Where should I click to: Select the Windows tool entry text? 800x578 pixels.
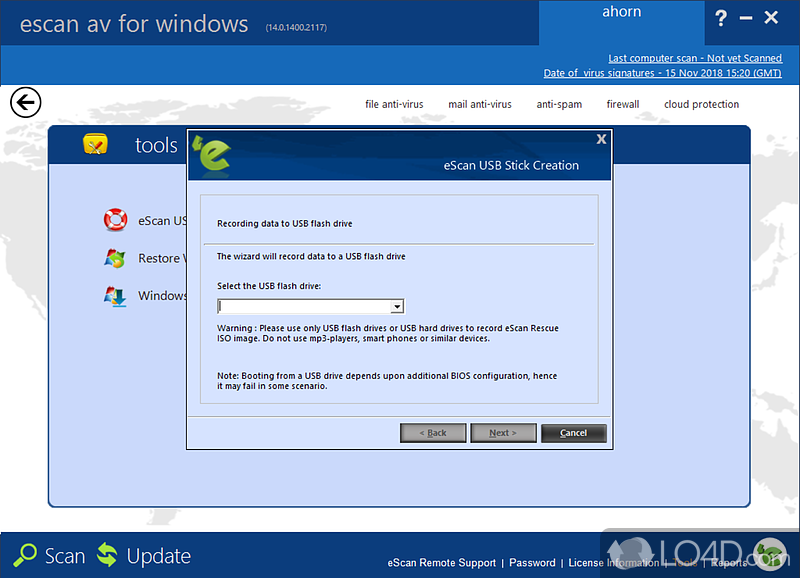pyautogui.click(x=162, y=296)
